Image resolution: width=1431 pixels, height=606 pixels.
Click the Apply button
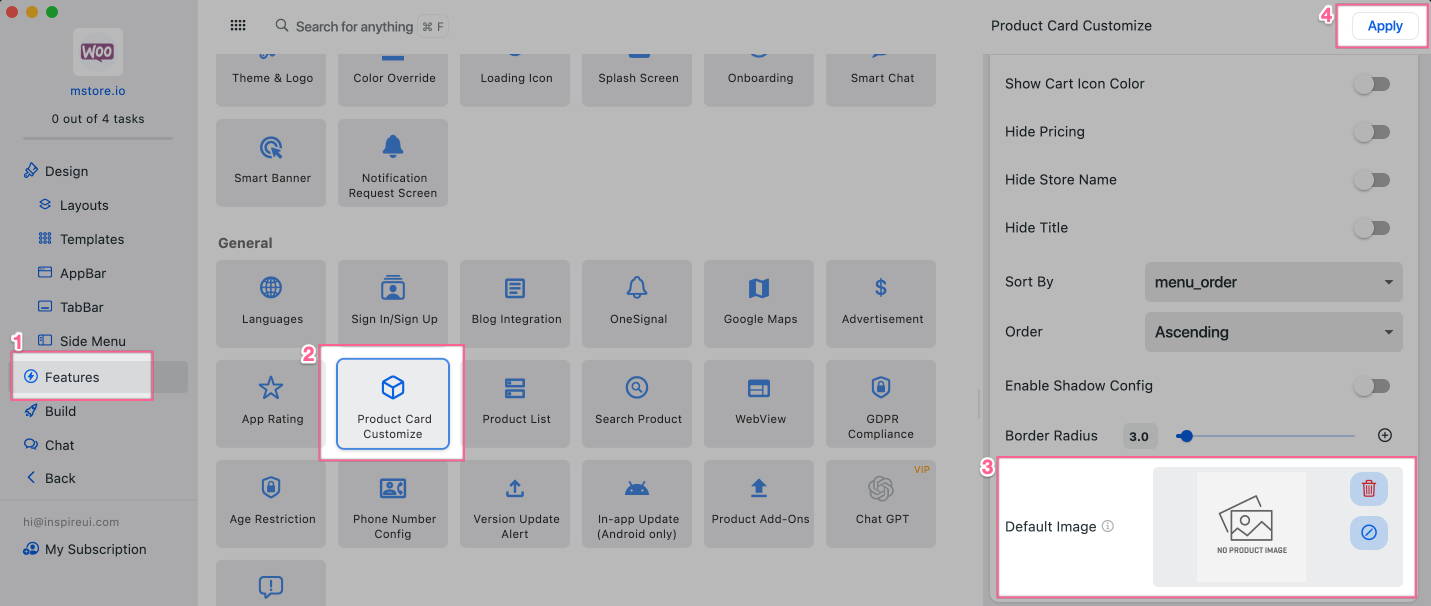[1385, 26]
